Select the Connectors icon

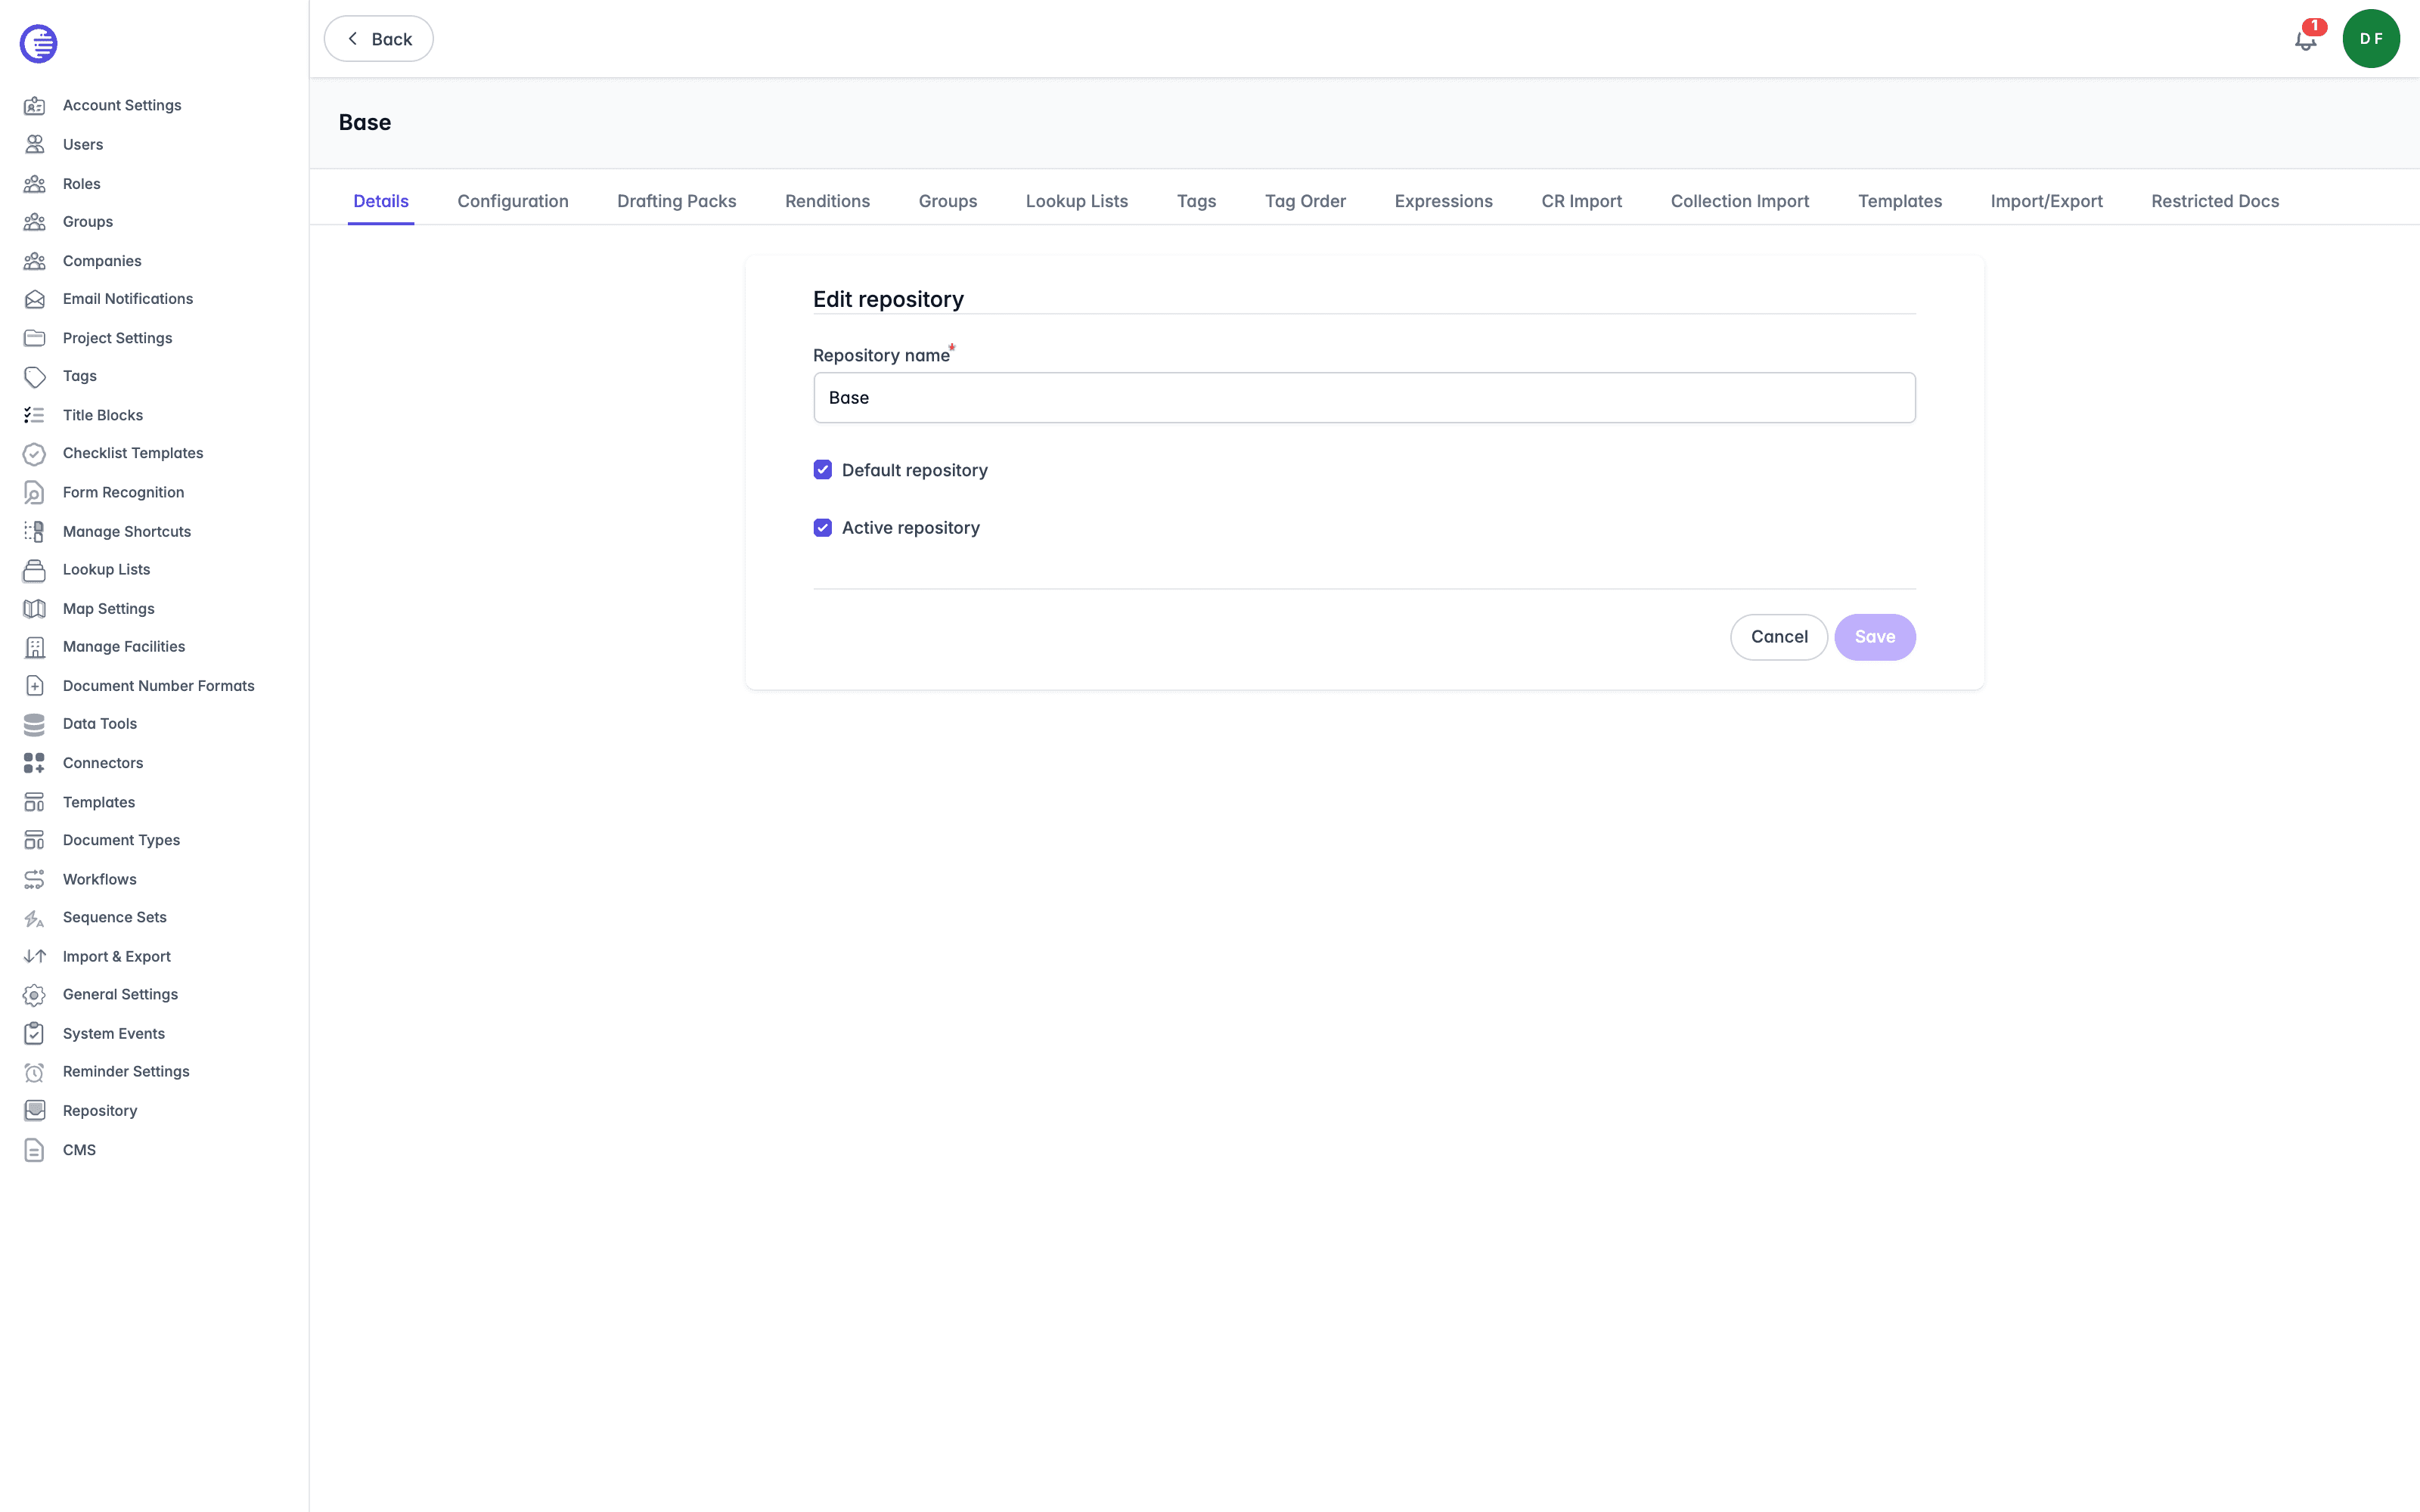[34, 763]
